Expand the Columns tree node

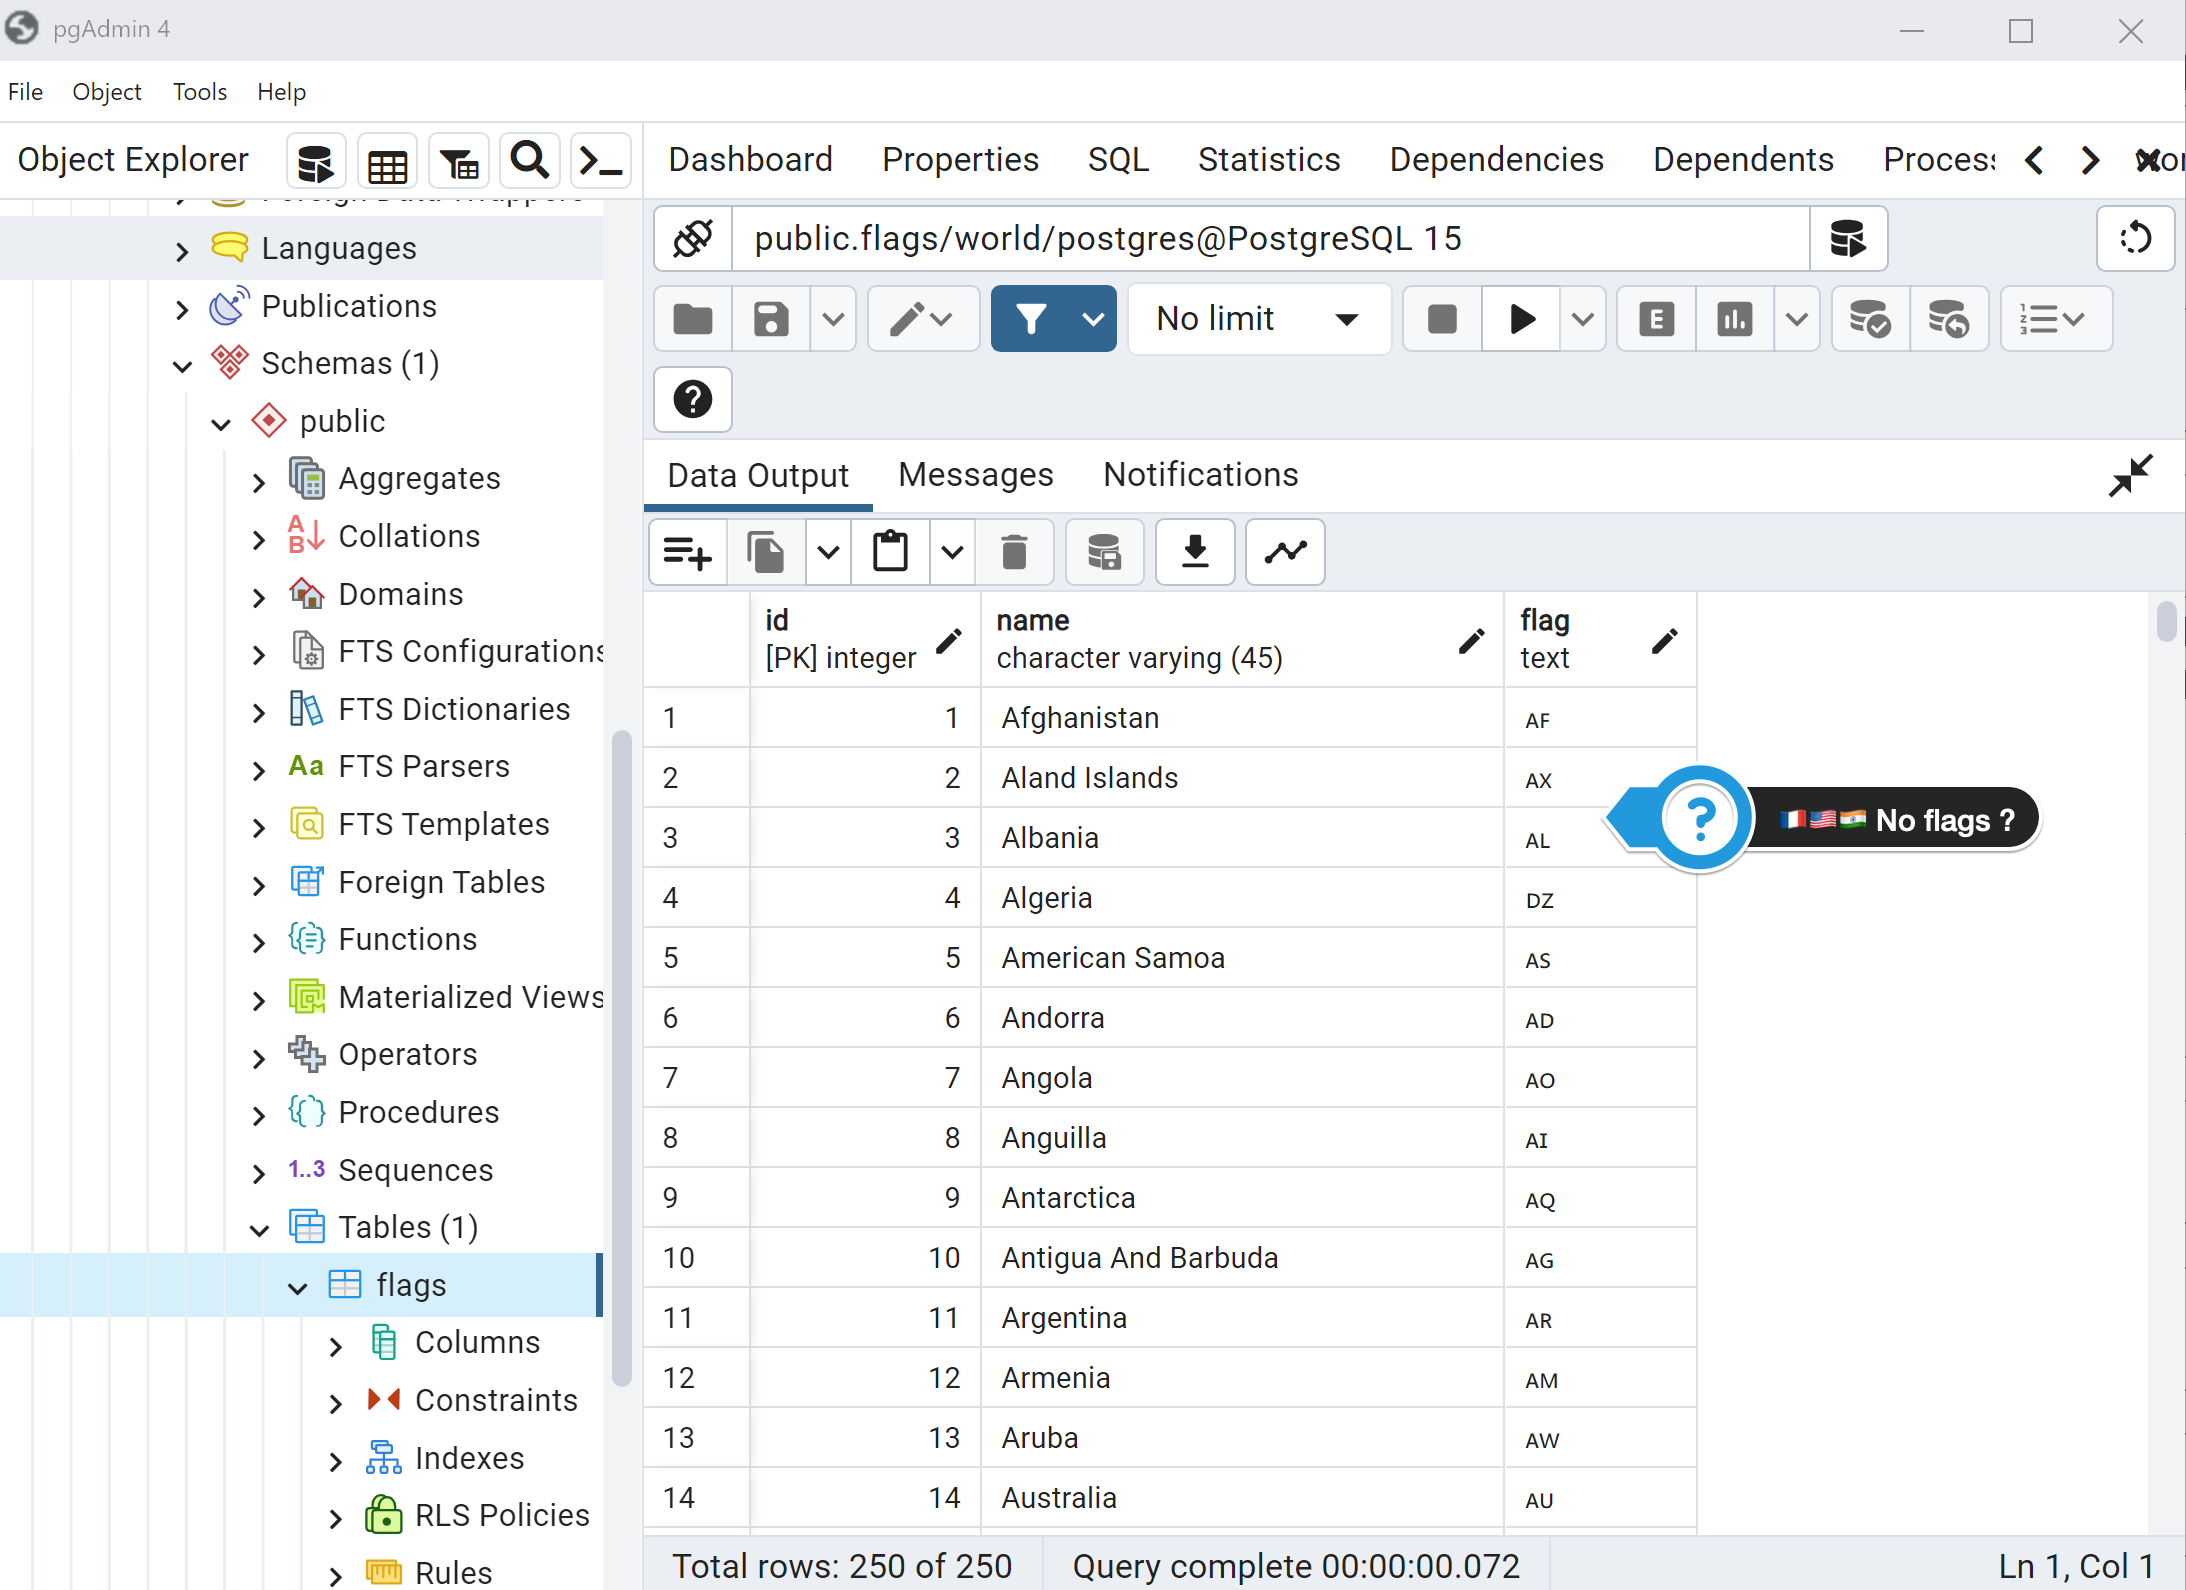coord(336,1345)
